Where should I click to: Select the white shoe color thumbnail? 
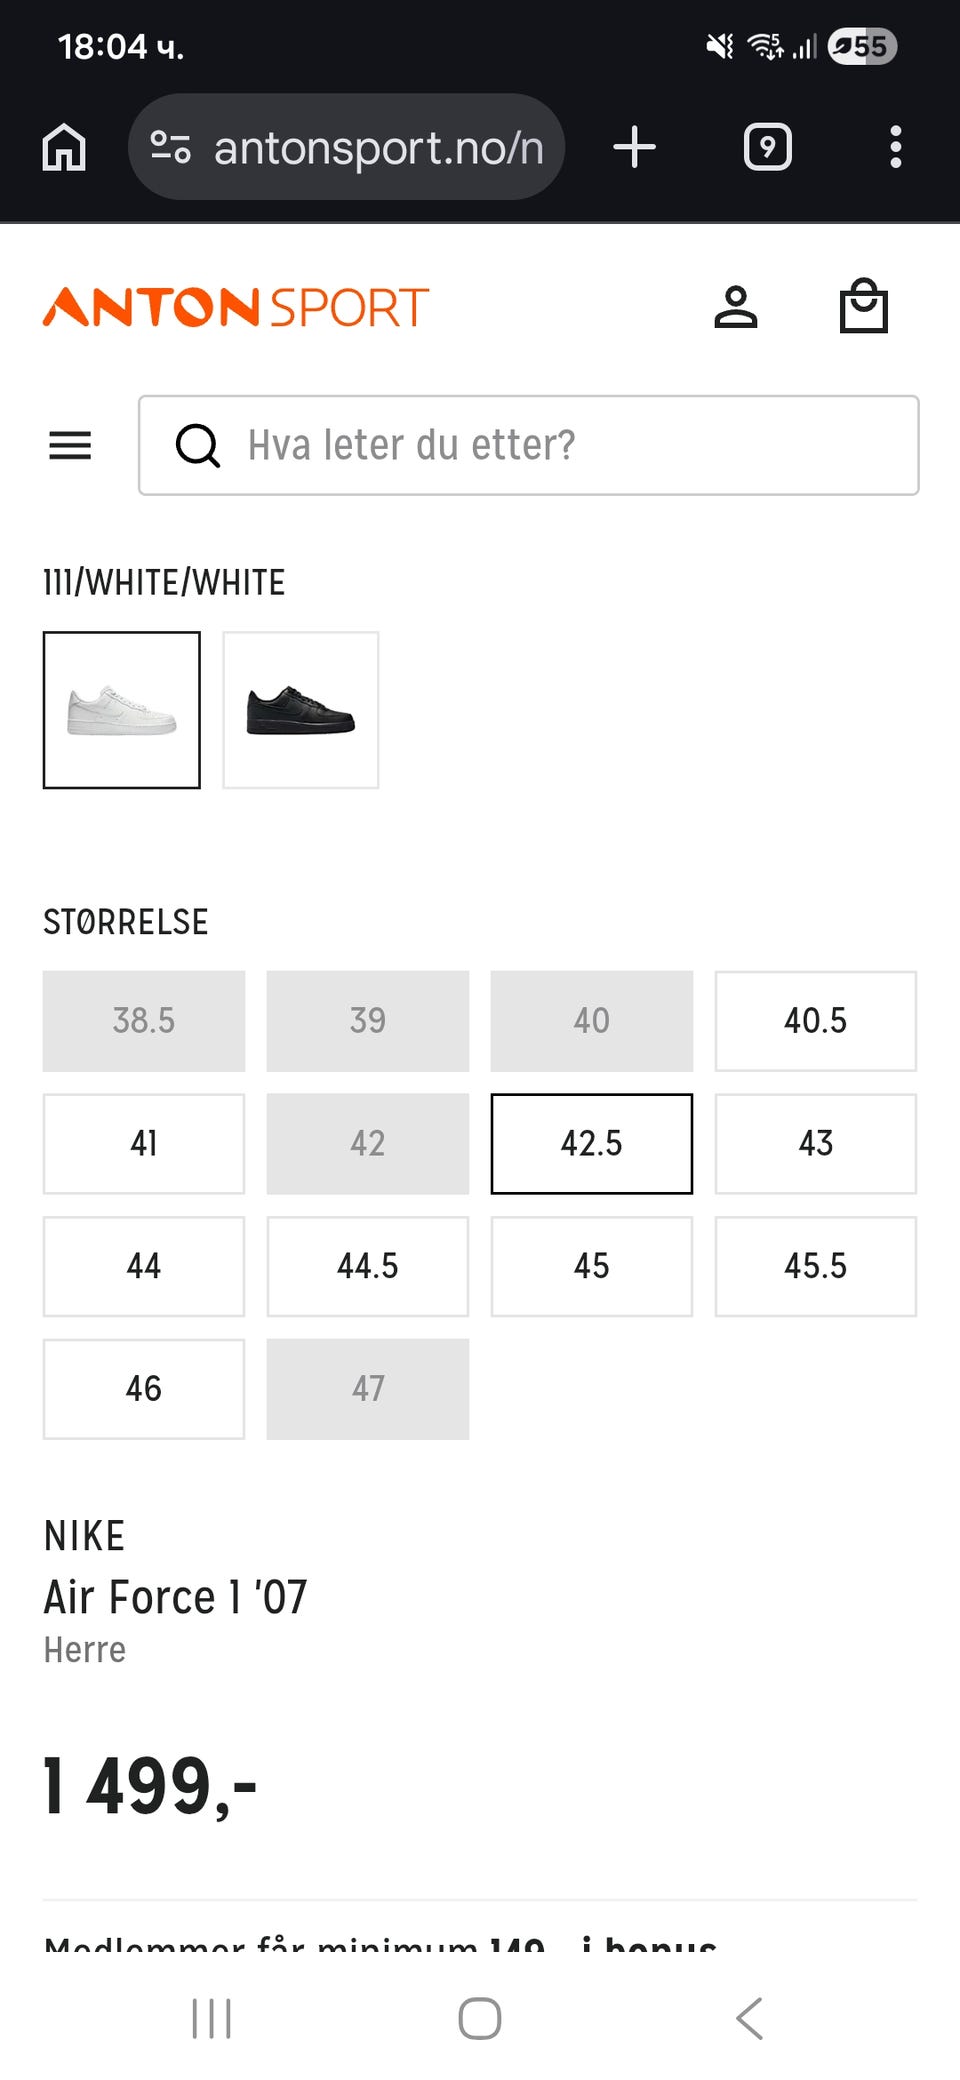coord(122,710)
